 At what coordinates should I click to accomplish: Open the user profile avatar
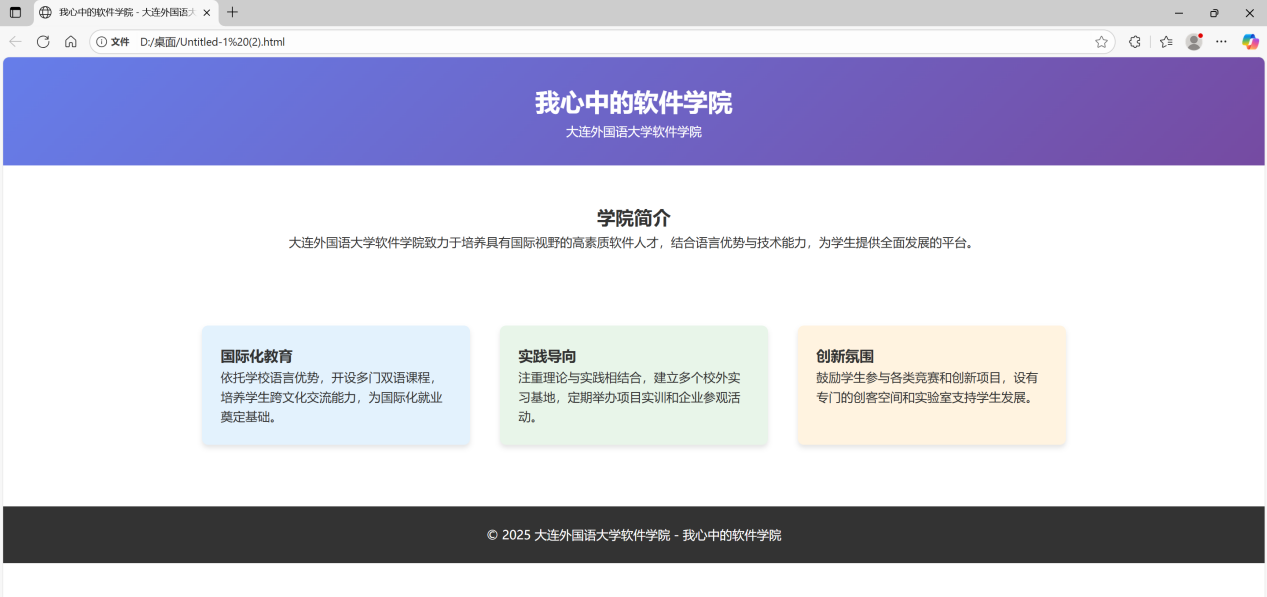[x=1193, y=42]
